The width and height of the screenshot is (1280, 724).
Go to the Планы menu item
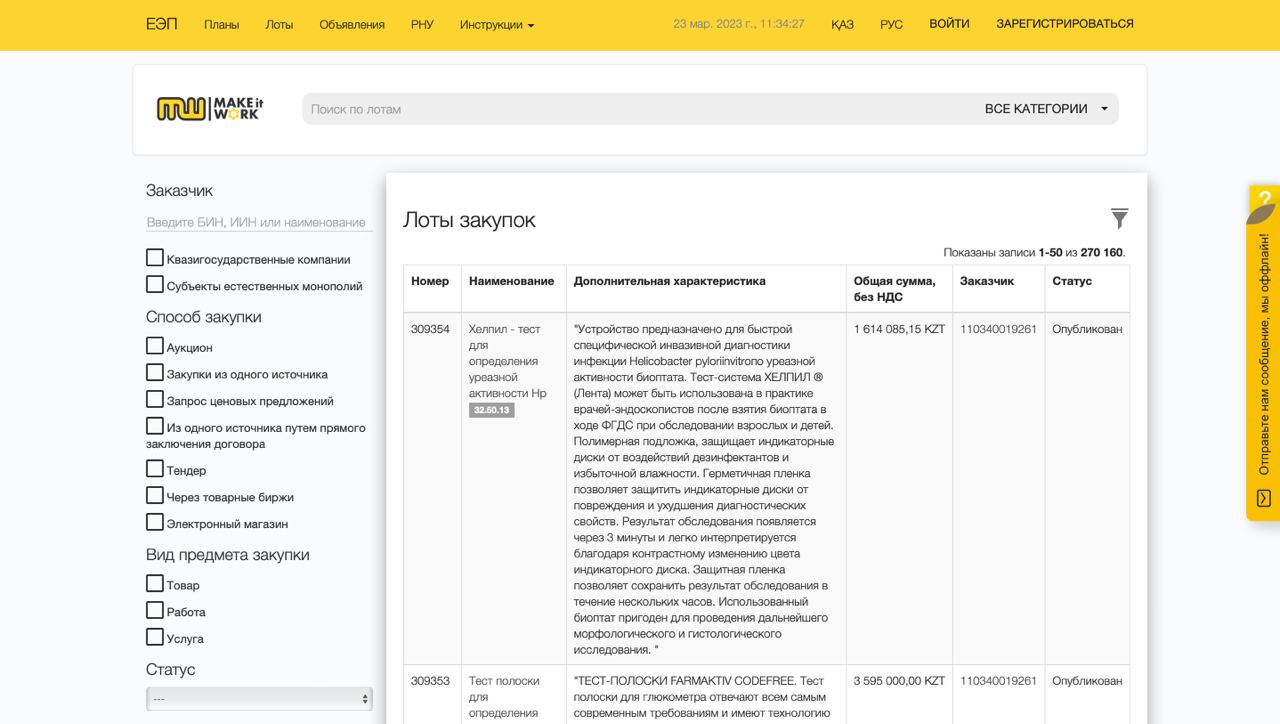click(x=221, y=25)
